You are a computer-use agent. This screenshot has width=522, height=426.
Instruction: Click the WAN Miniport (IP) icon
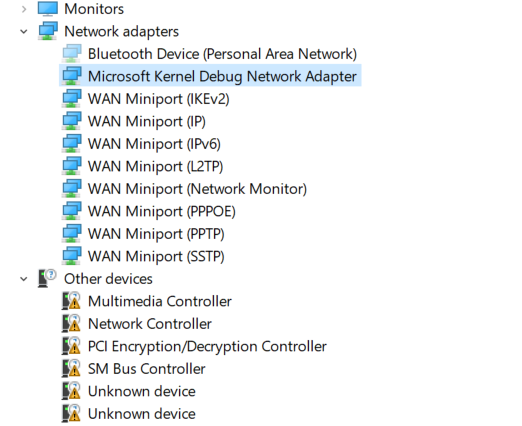(72, 121)
